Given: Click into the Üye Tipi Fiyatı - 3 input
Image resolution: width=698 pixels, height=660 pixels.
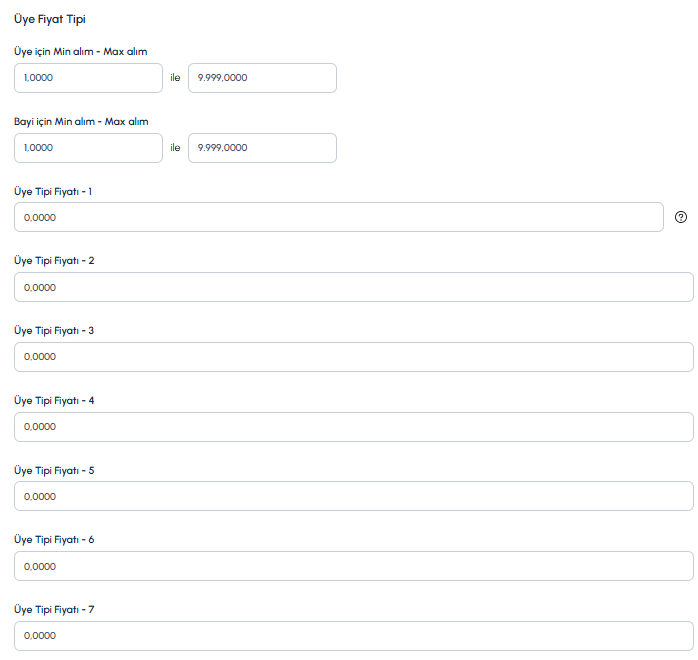Looking at the screenshot, I should tap(354, 357).
